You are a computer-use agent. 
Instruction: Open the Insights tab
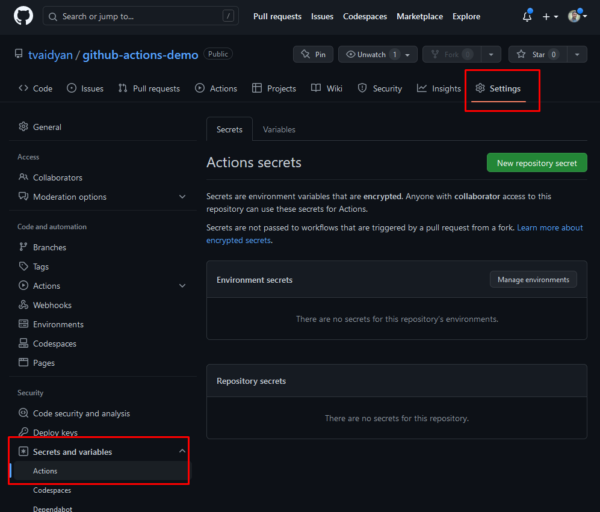(439, 88)
